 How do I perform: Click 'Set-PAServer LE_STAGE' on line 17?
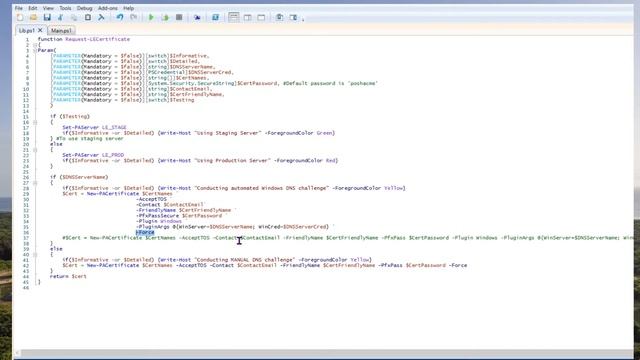94,127
